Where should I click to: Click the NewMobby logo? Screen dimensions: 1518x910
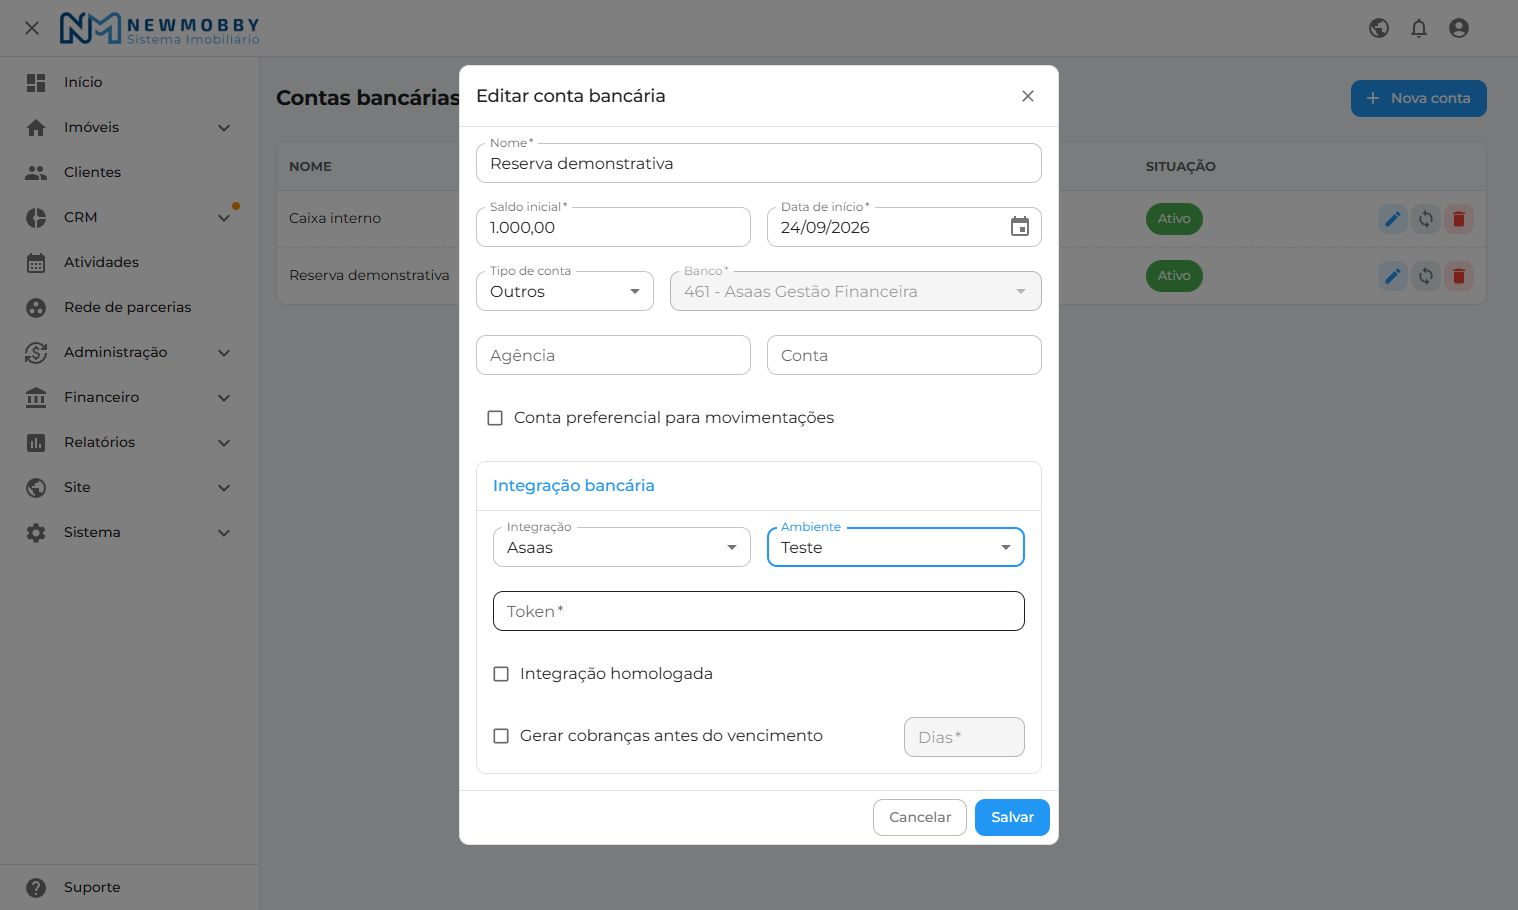click(160, 28)
